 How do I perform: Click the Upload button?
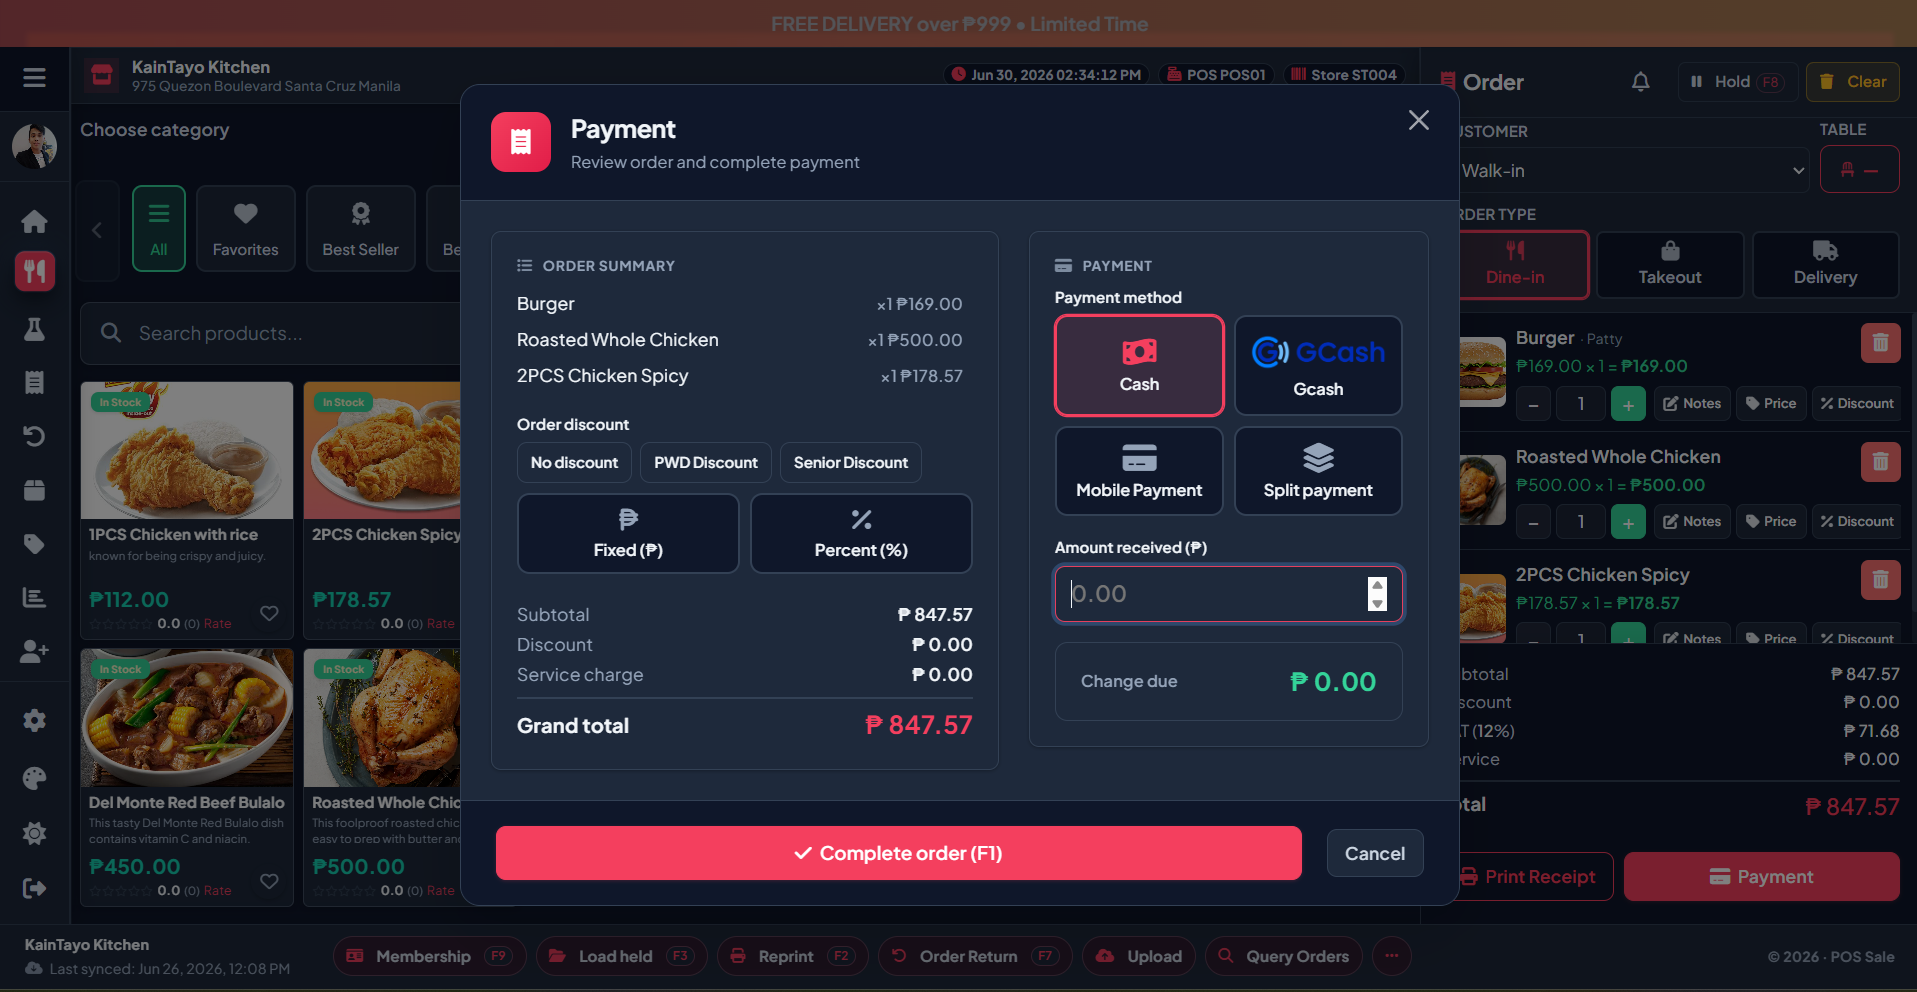[x=1138, y=956]
